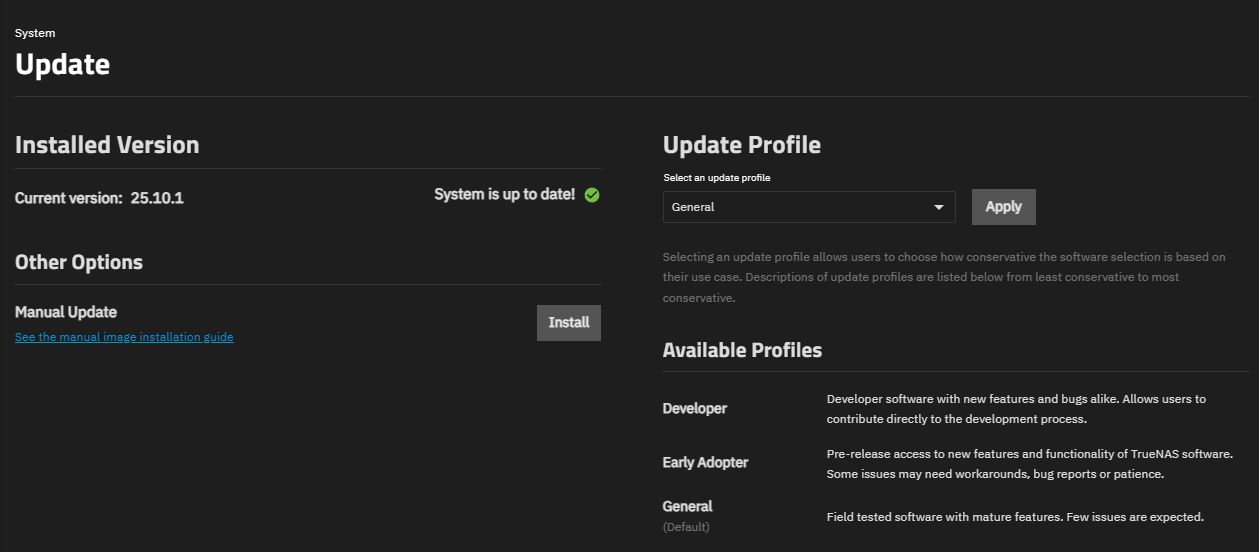Open the manual image installation guide link
The height and width of the screenshot is (552, 1259).
124,338
